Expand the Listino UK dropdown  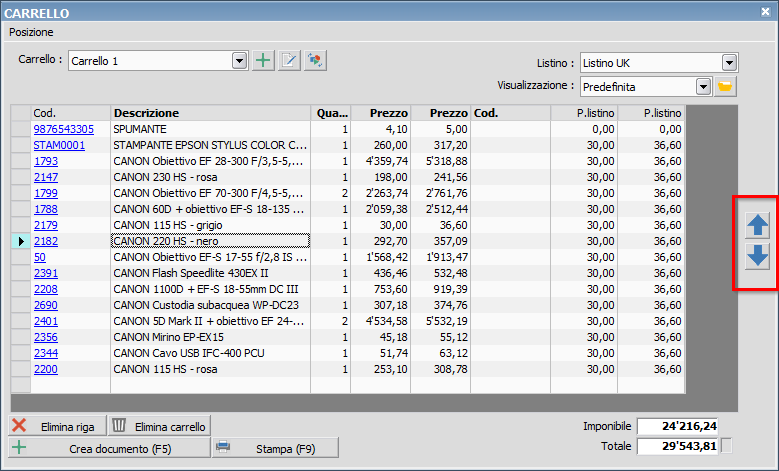coord(729,63)
